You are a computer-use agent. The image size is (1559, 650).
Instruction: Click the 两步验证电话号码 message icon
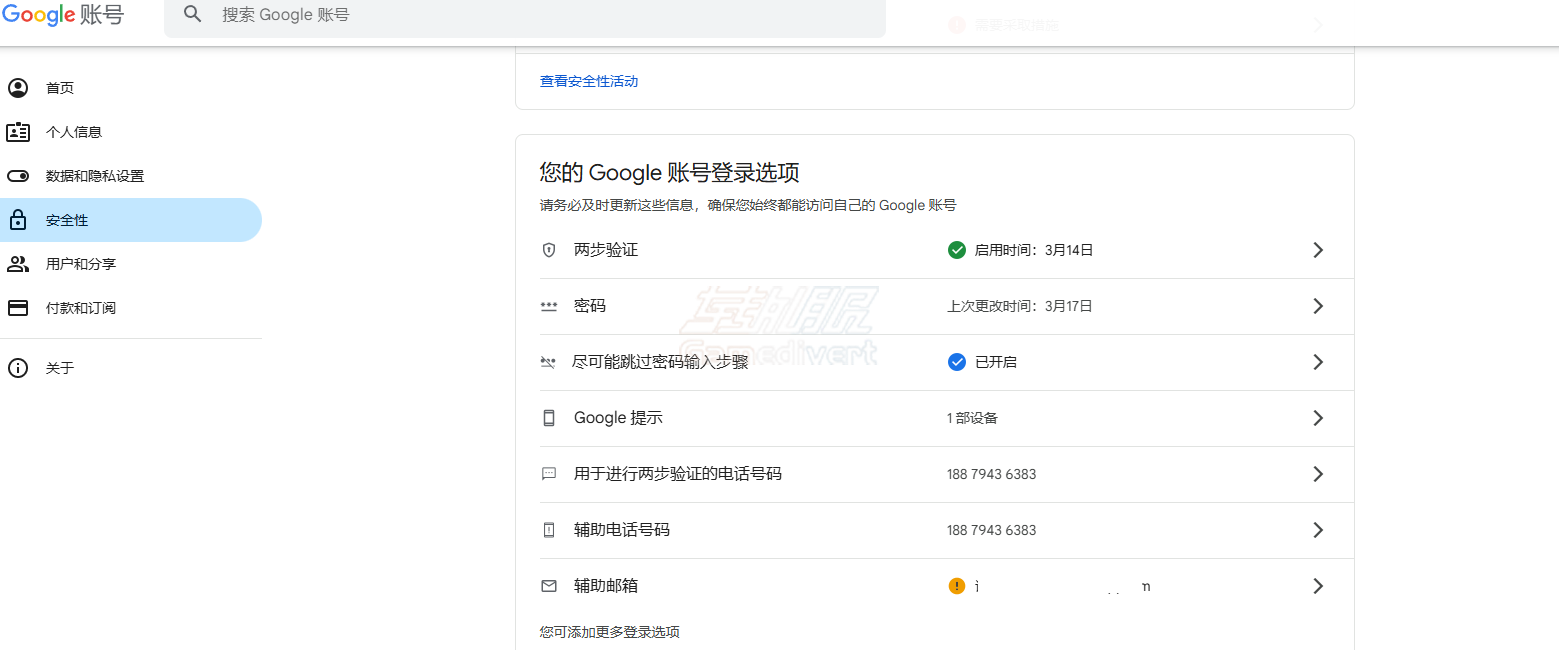548,474
